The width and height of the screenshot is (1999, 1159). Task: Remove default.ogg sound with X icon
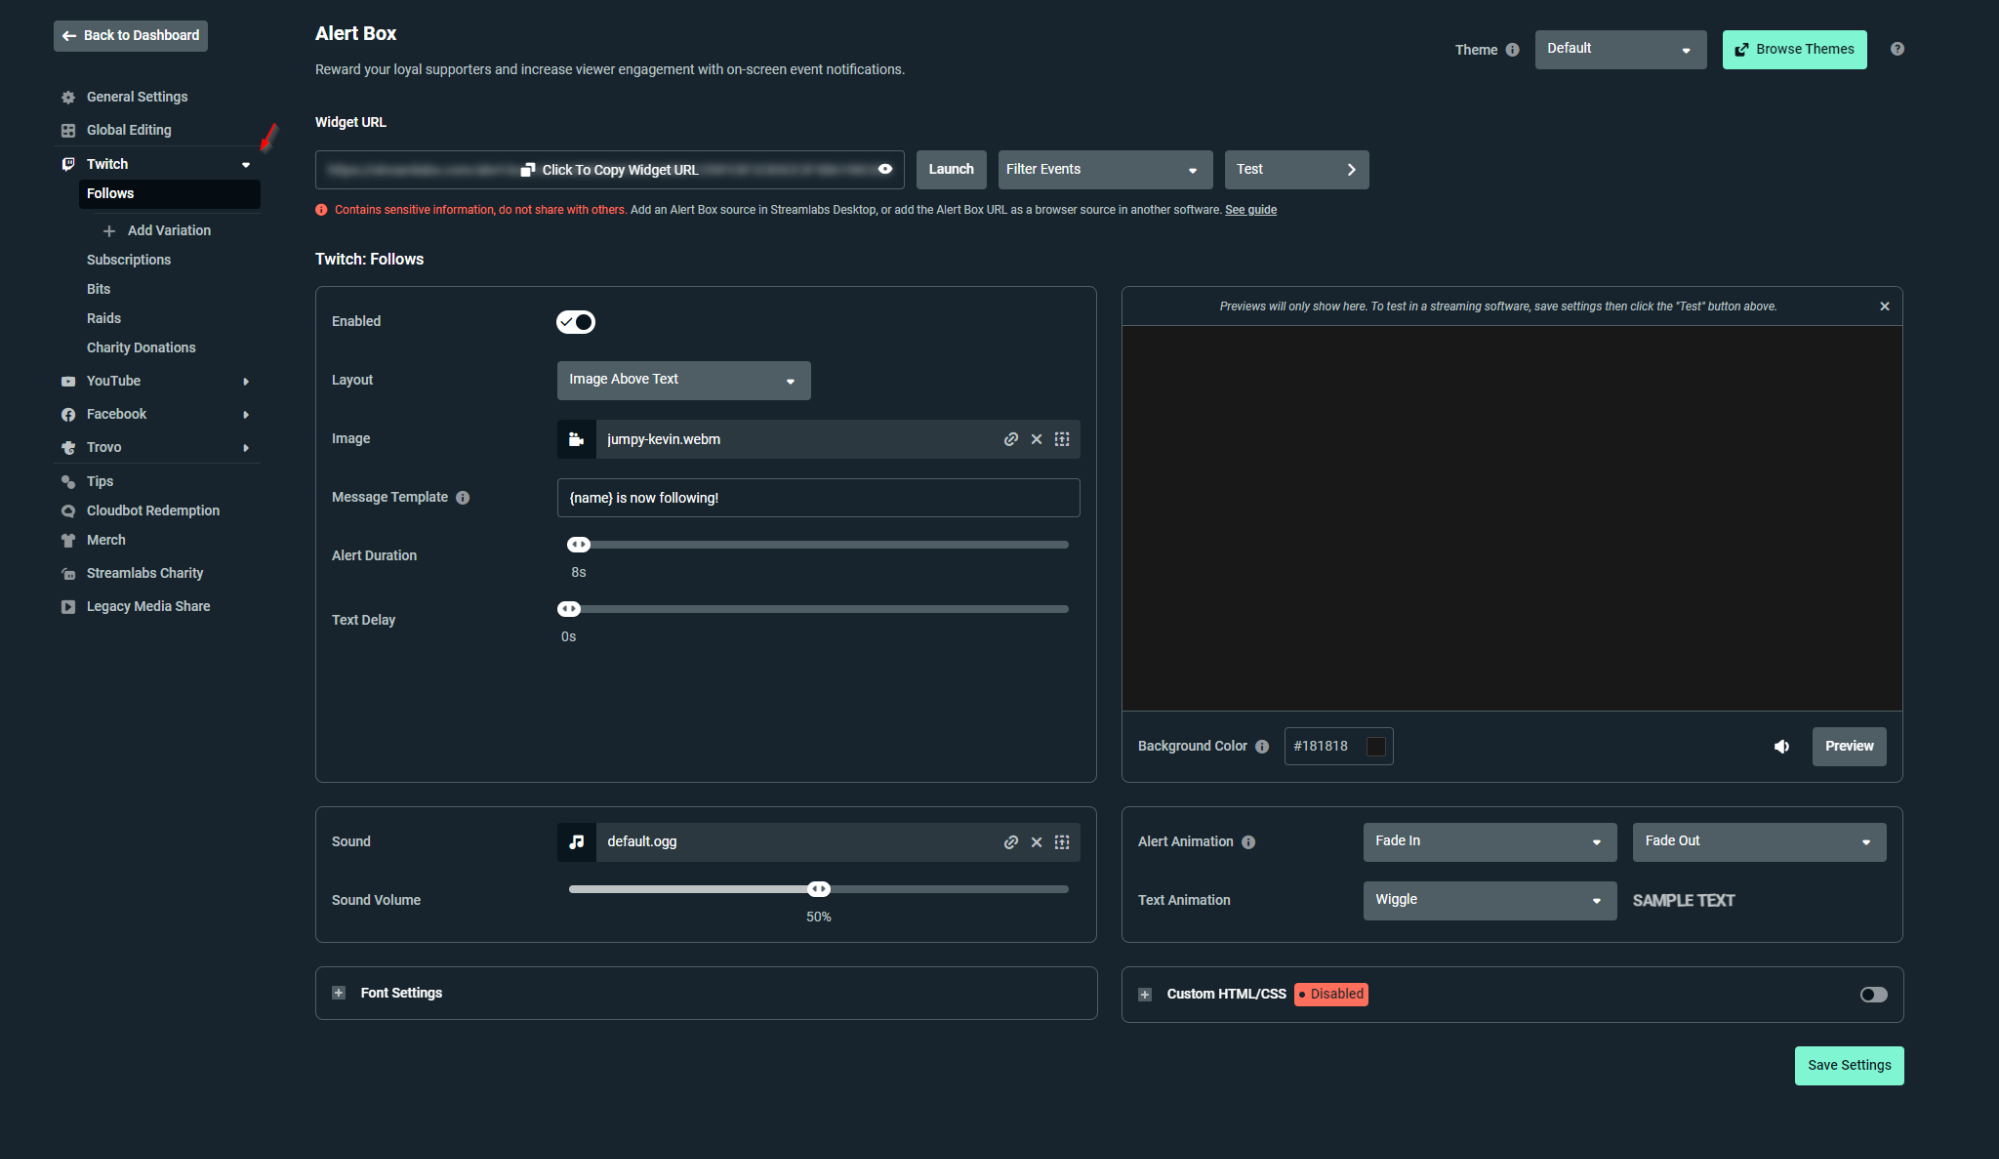point(1036,842)
